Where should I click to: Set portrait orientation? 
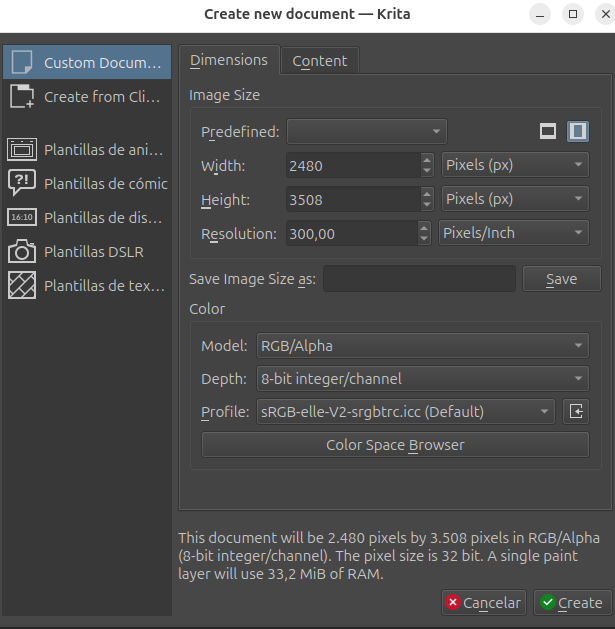pyautogui.click(x=578, y=131)
